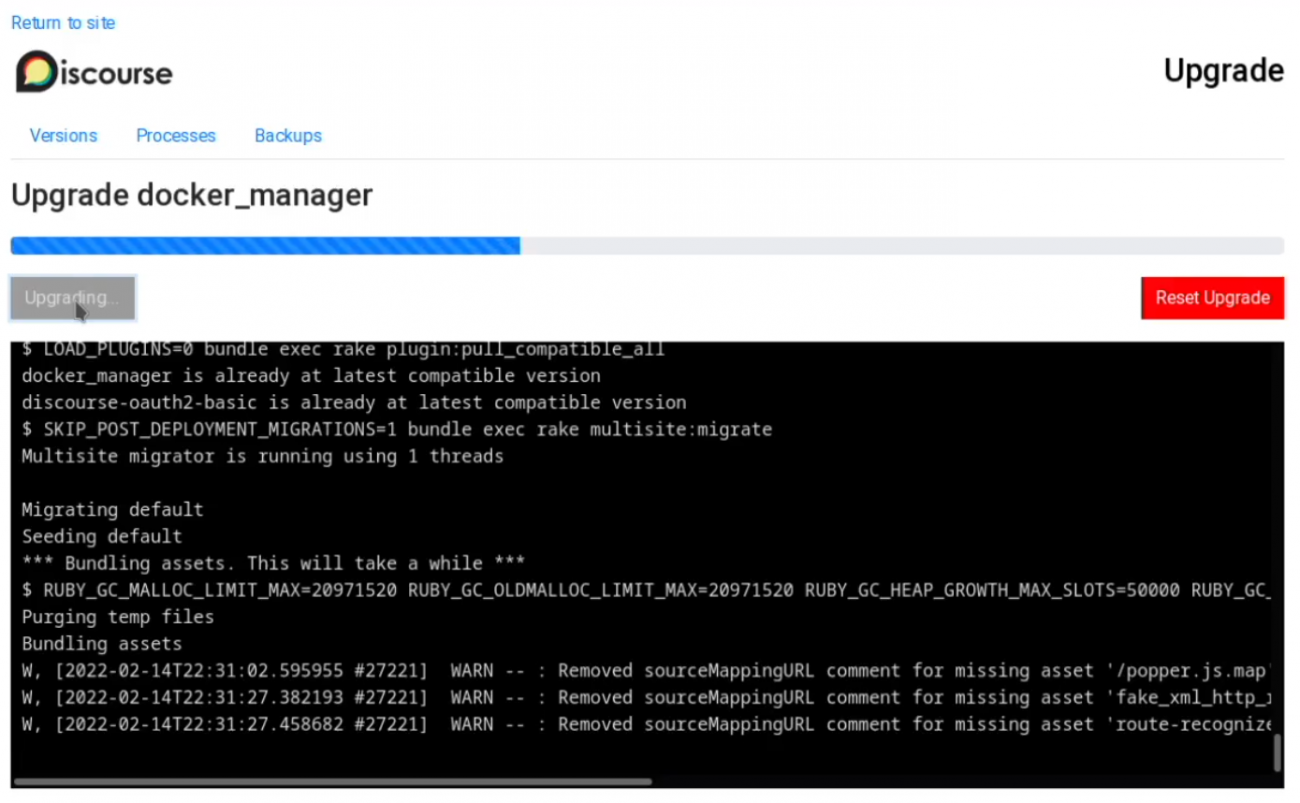
Task: Click the 'multisite:migrate' command line
Action: pos(397,430)
